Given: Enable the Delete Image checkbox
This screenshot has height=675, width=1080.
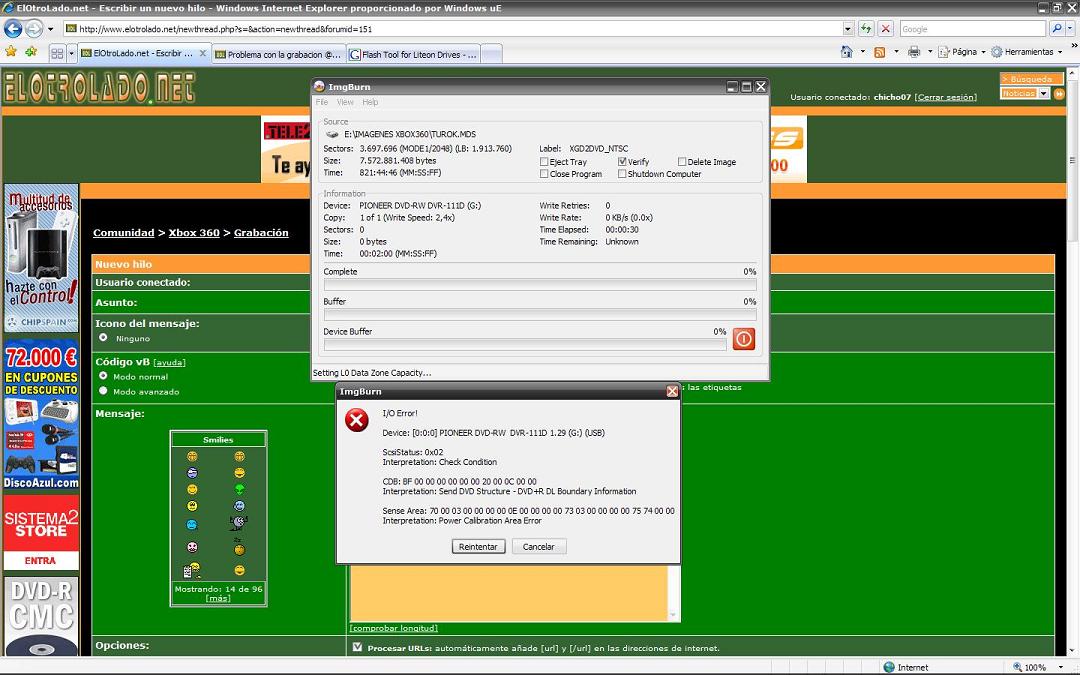Looking at the screenshot, I should tap(682, 162).
